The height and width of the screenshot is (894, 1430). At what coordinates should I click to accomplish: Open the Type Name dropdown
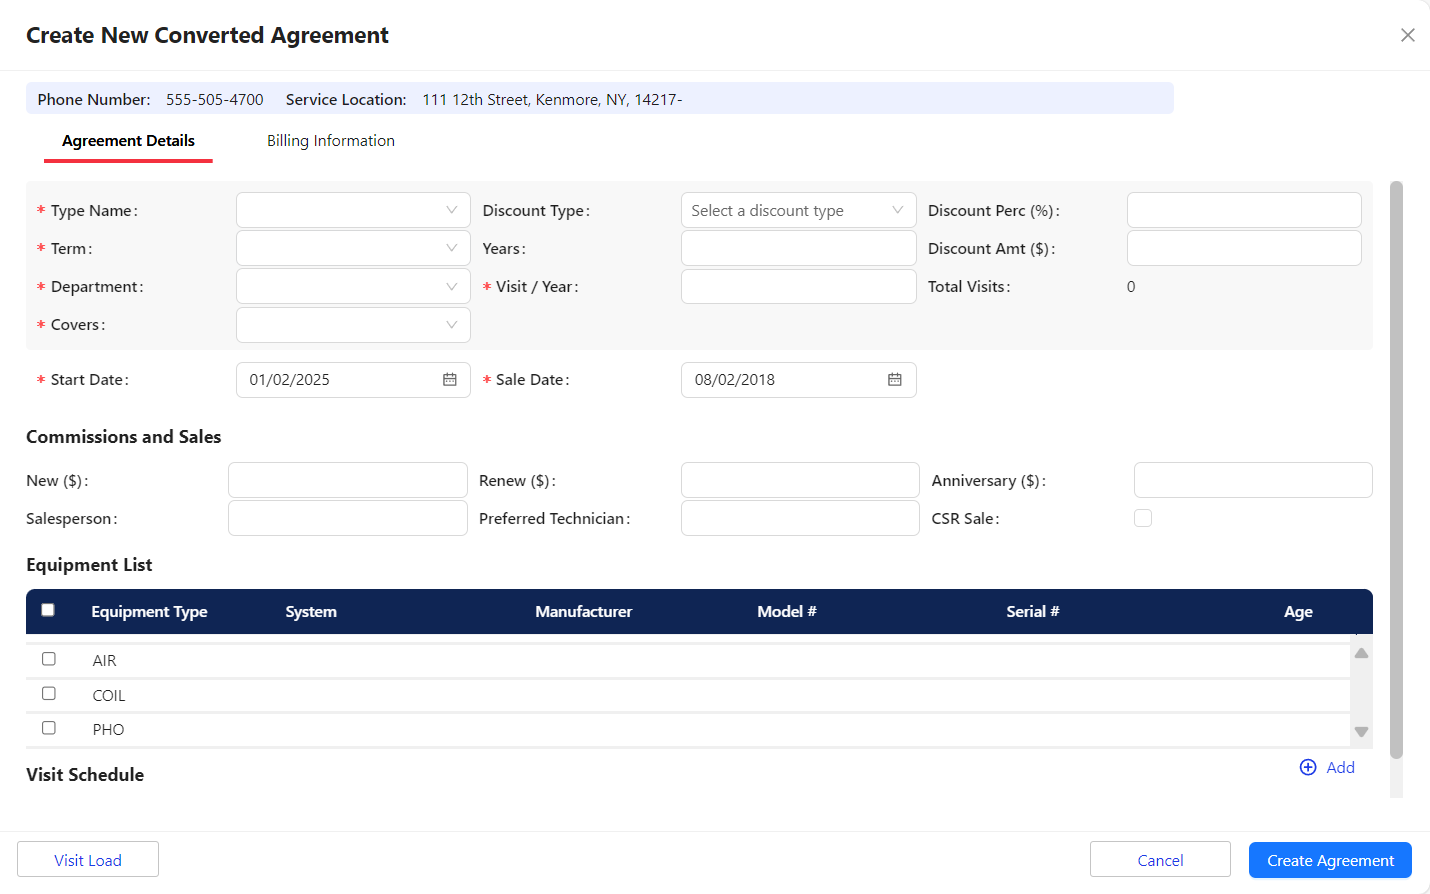point(353,210)
